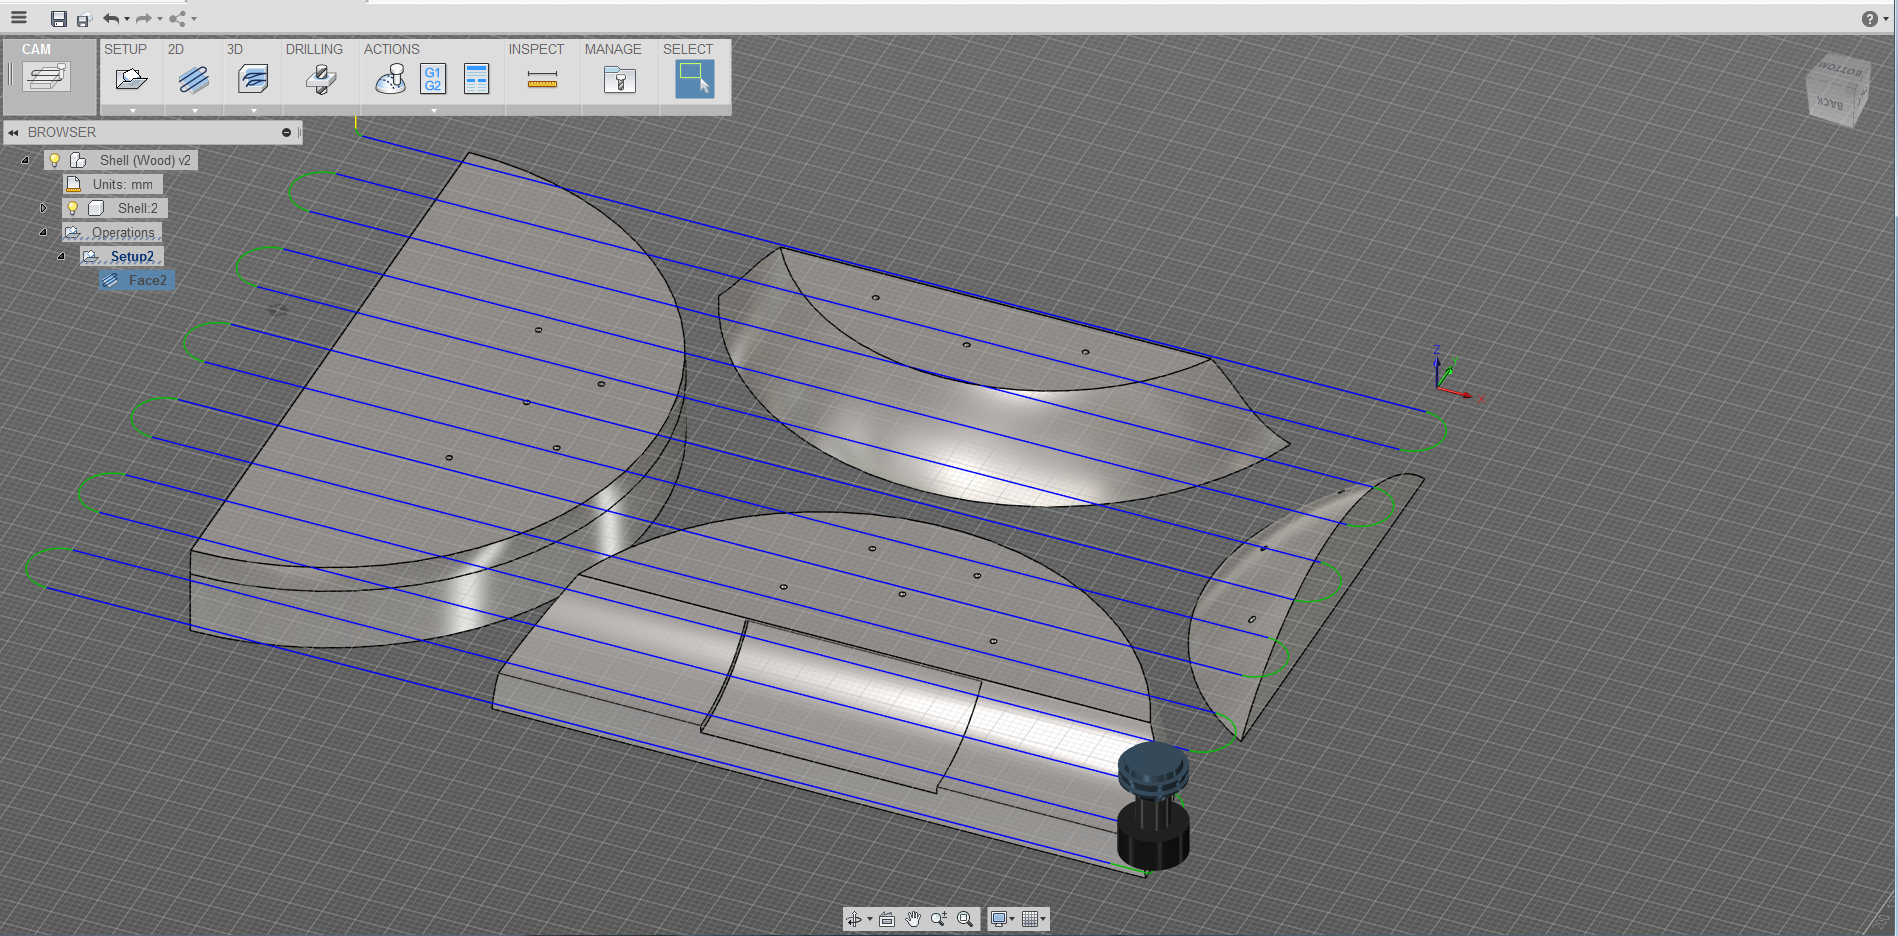Select the 2D milling strategy icon

(x=193, y=79)
